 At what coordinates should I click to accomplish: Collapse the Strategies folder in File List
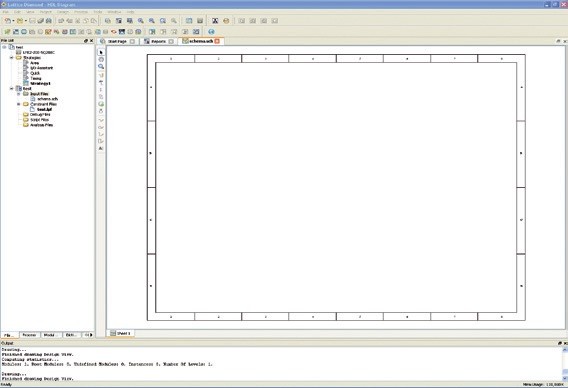pos(12,58)
